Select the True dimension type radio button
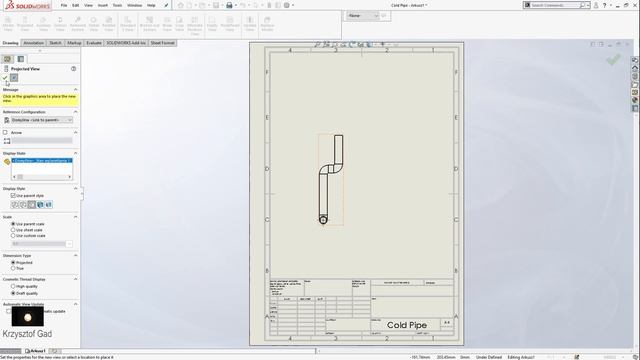Viewport: 640px width, 360px height. tap(13, 268)
